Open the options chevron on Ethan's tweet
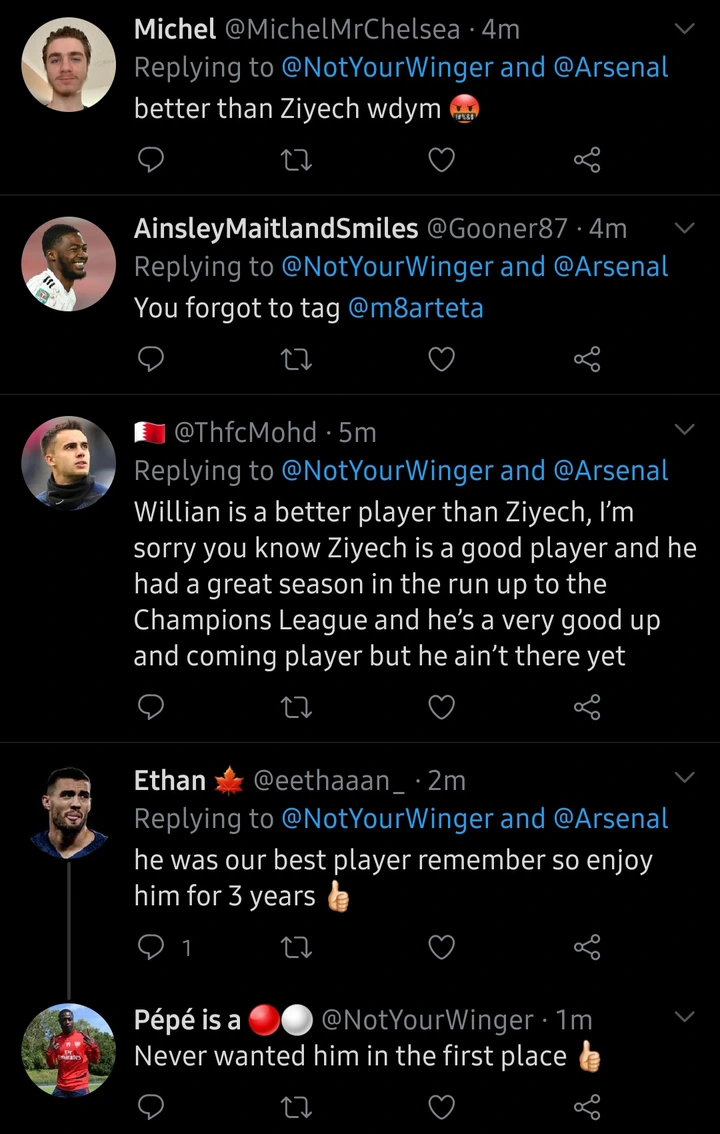 (685, 777)
